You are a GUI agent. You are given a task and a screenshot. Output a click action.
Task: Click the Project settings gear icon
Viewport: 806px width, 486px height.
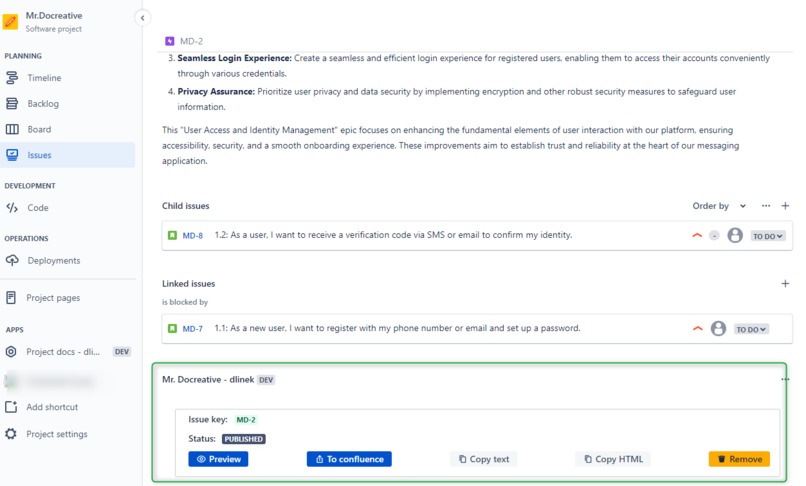11,434
